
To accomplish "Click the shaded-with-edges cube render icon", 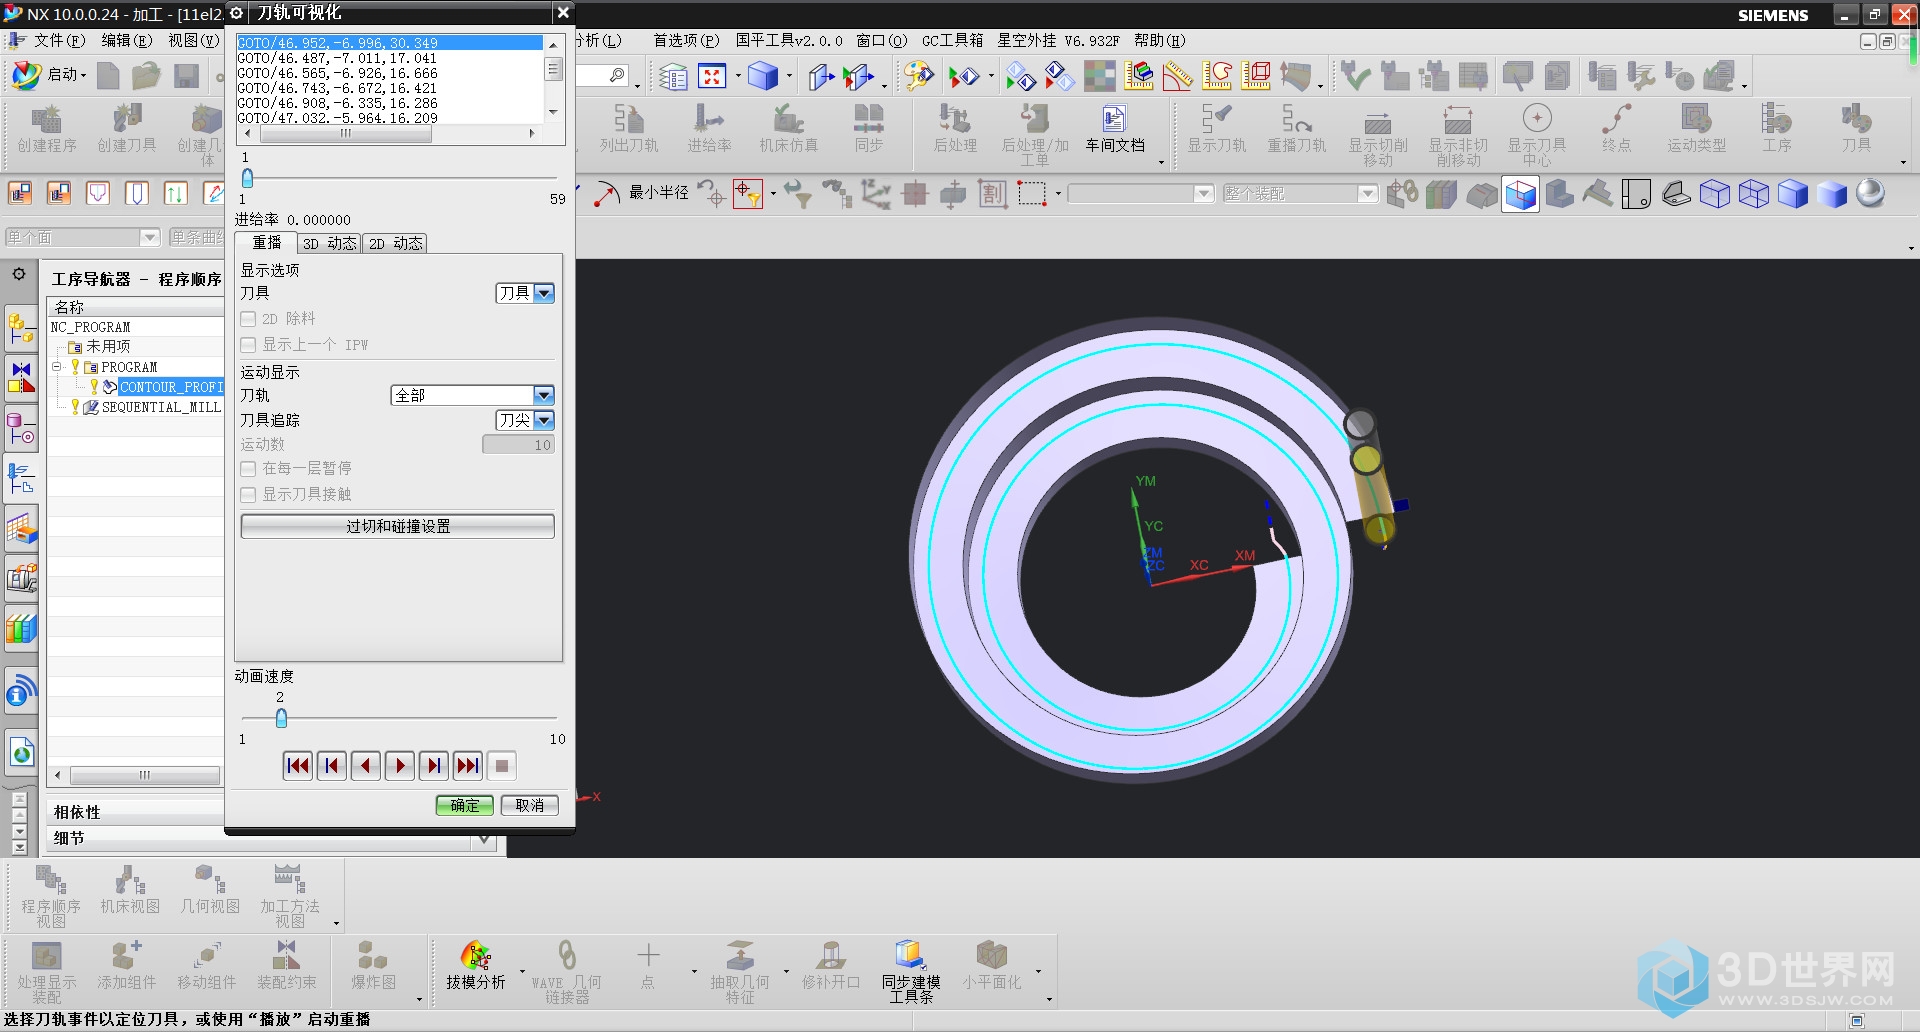I will pos(1520,193).
